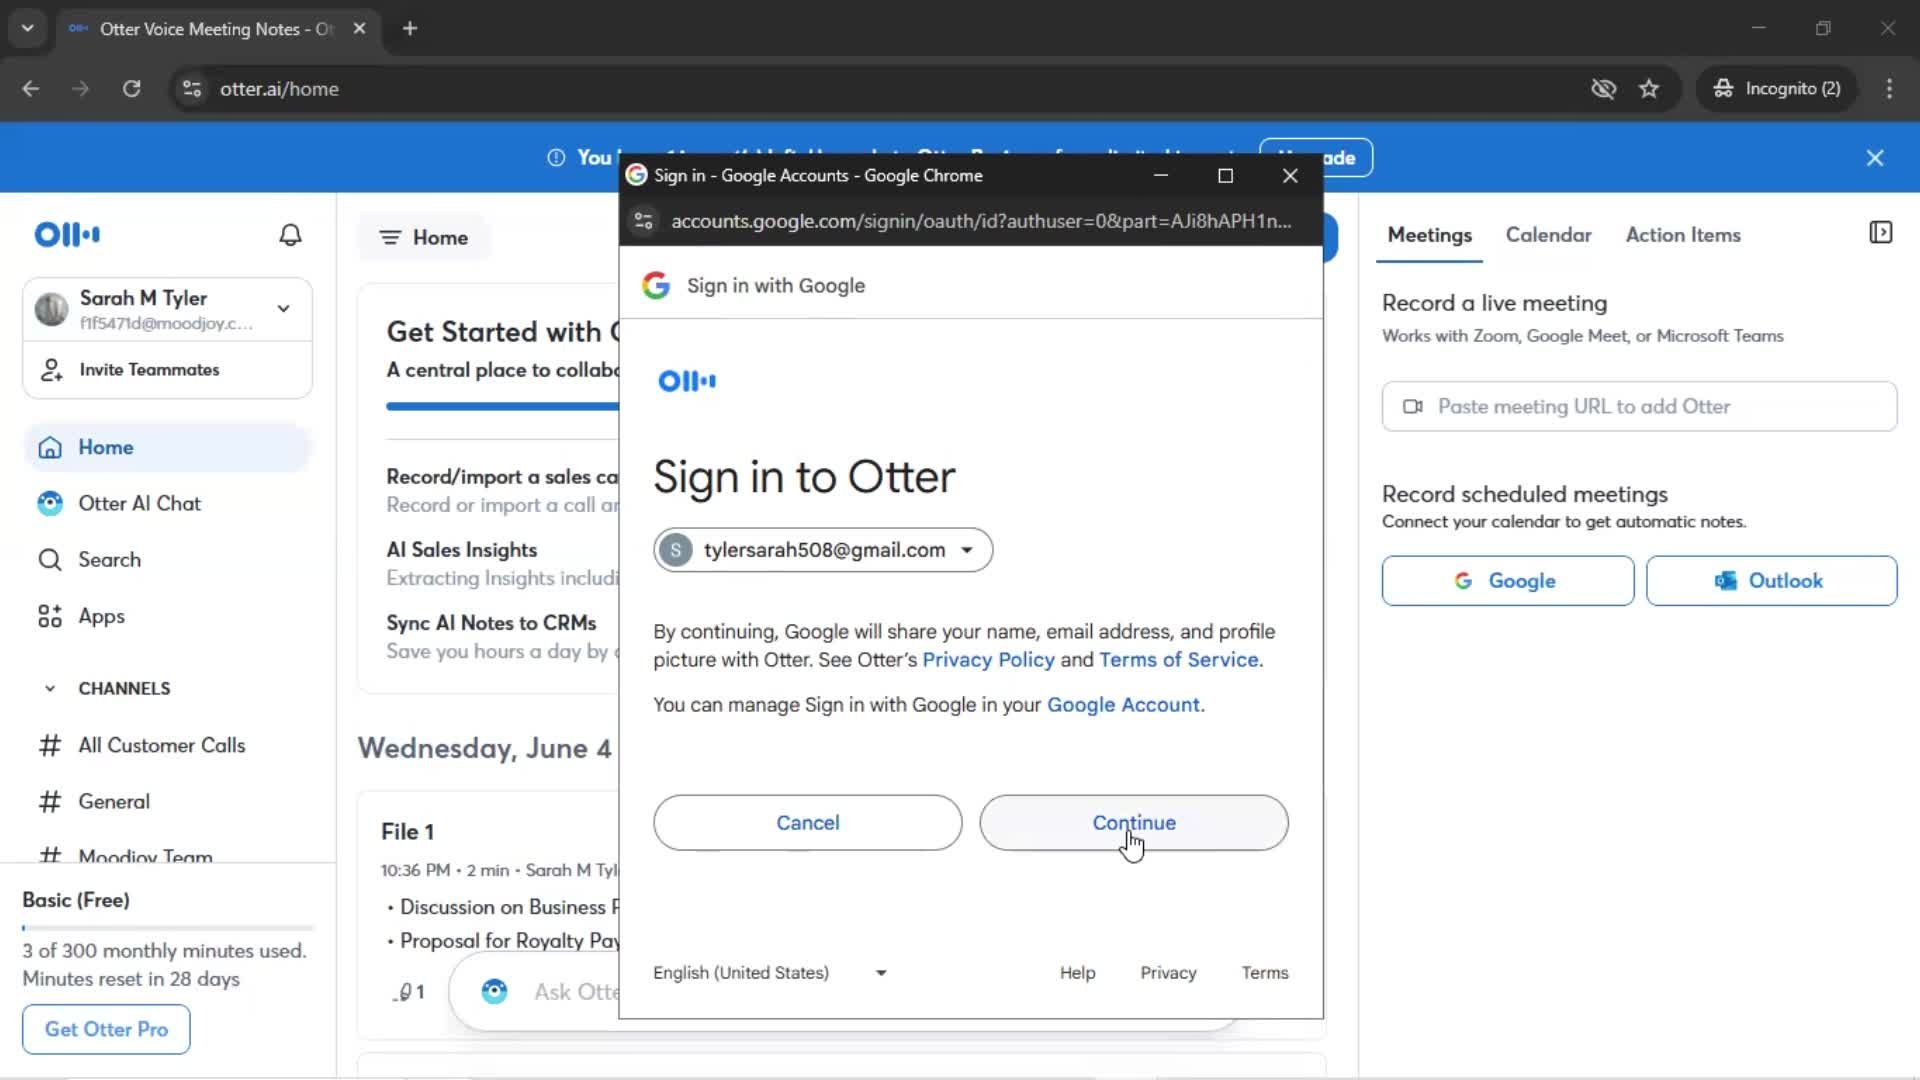
Task: Click the Otter chat icon beside Ask Otter
Action: pyautogui.click(x=494, y=991)
